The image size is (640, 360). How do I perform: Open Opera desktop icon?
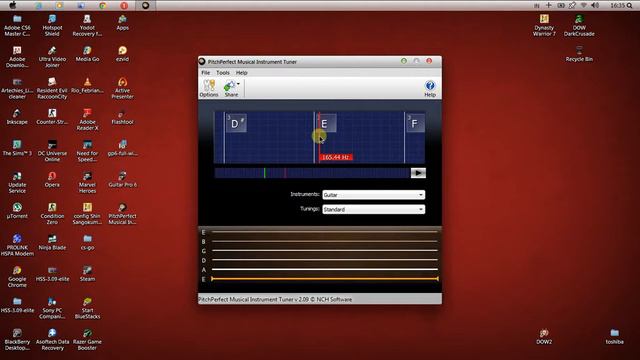(x=52, y=180)
